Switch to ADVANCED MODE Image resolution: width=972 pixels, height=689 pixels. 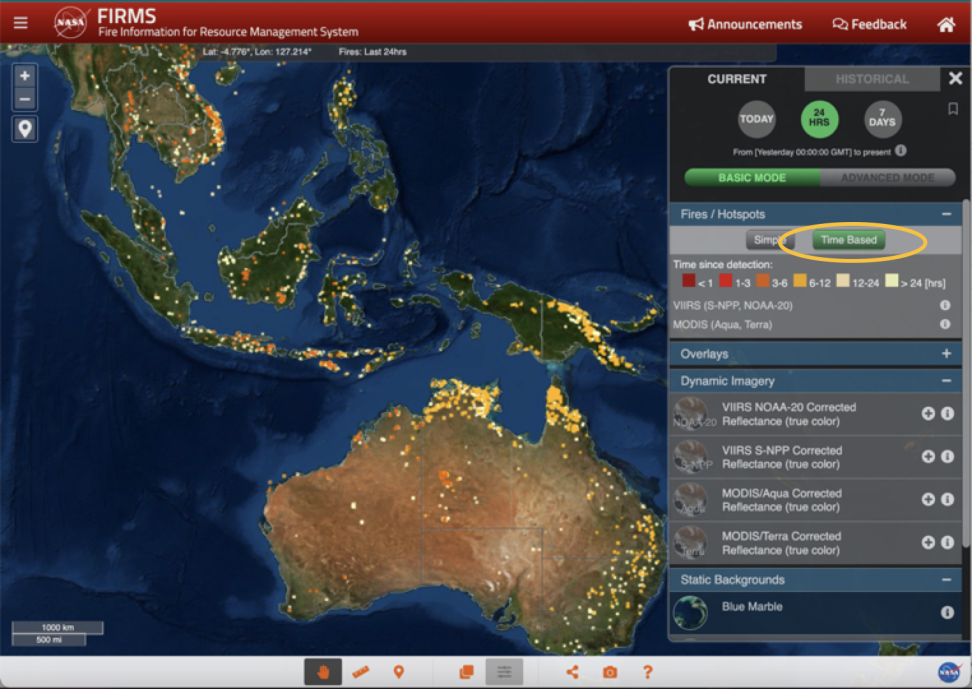[x=888, y=177]
